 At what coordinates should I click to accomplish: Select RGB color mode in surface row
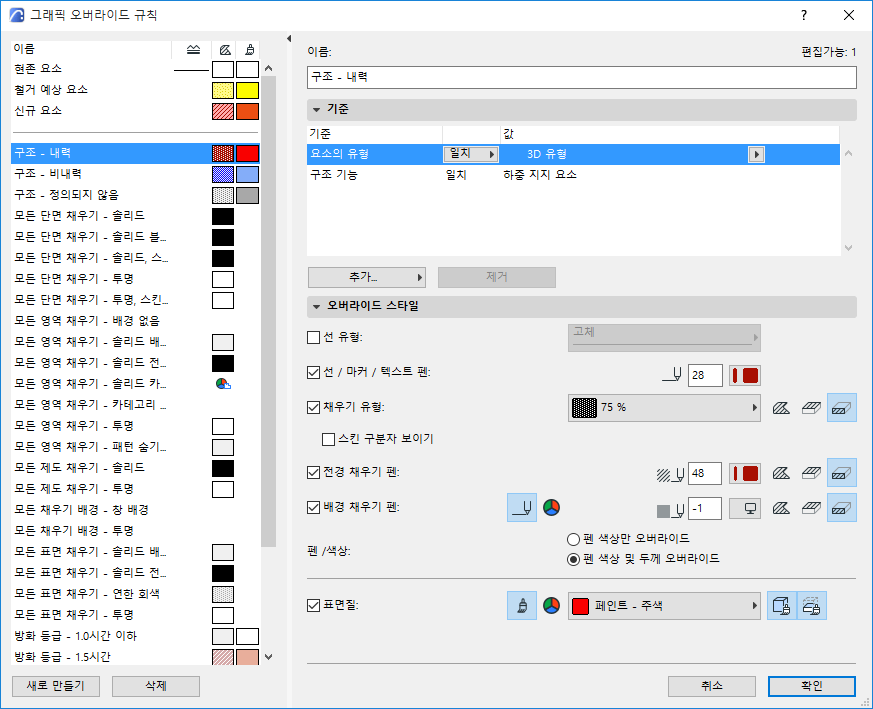pyautogui.click(x=551, y=605)
